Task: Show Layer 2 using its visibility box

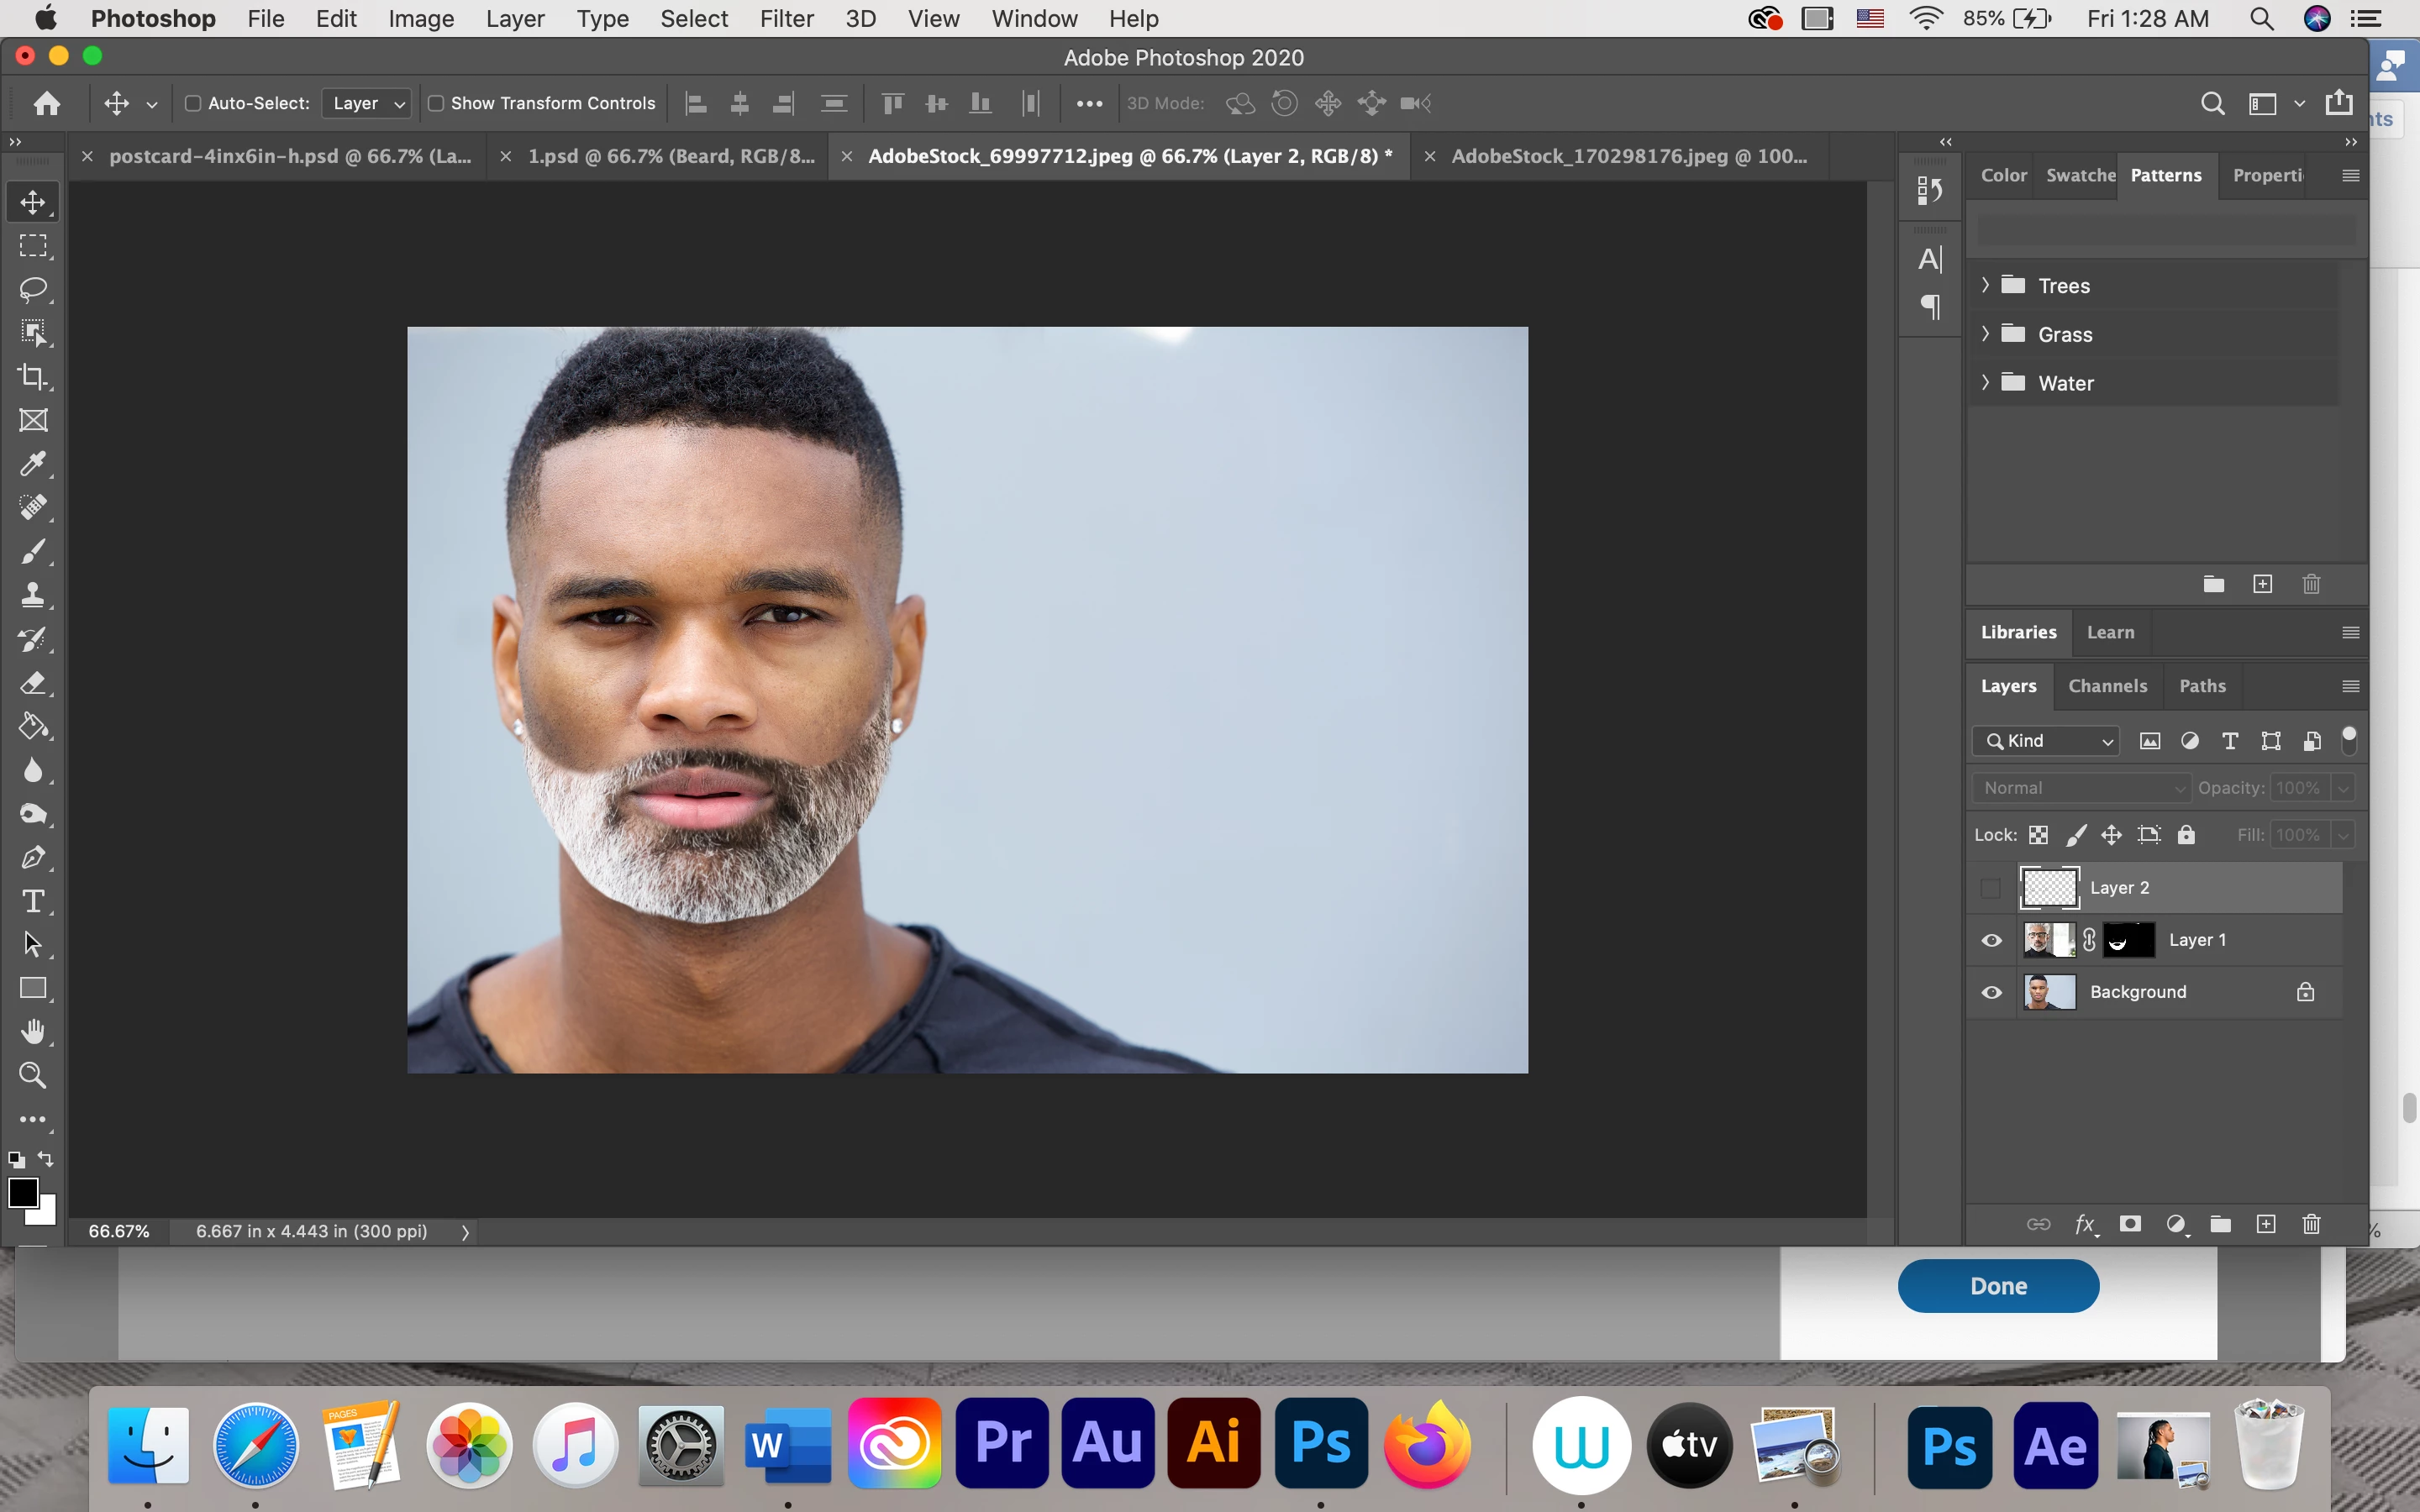Action: click(x=1991, y=888)
